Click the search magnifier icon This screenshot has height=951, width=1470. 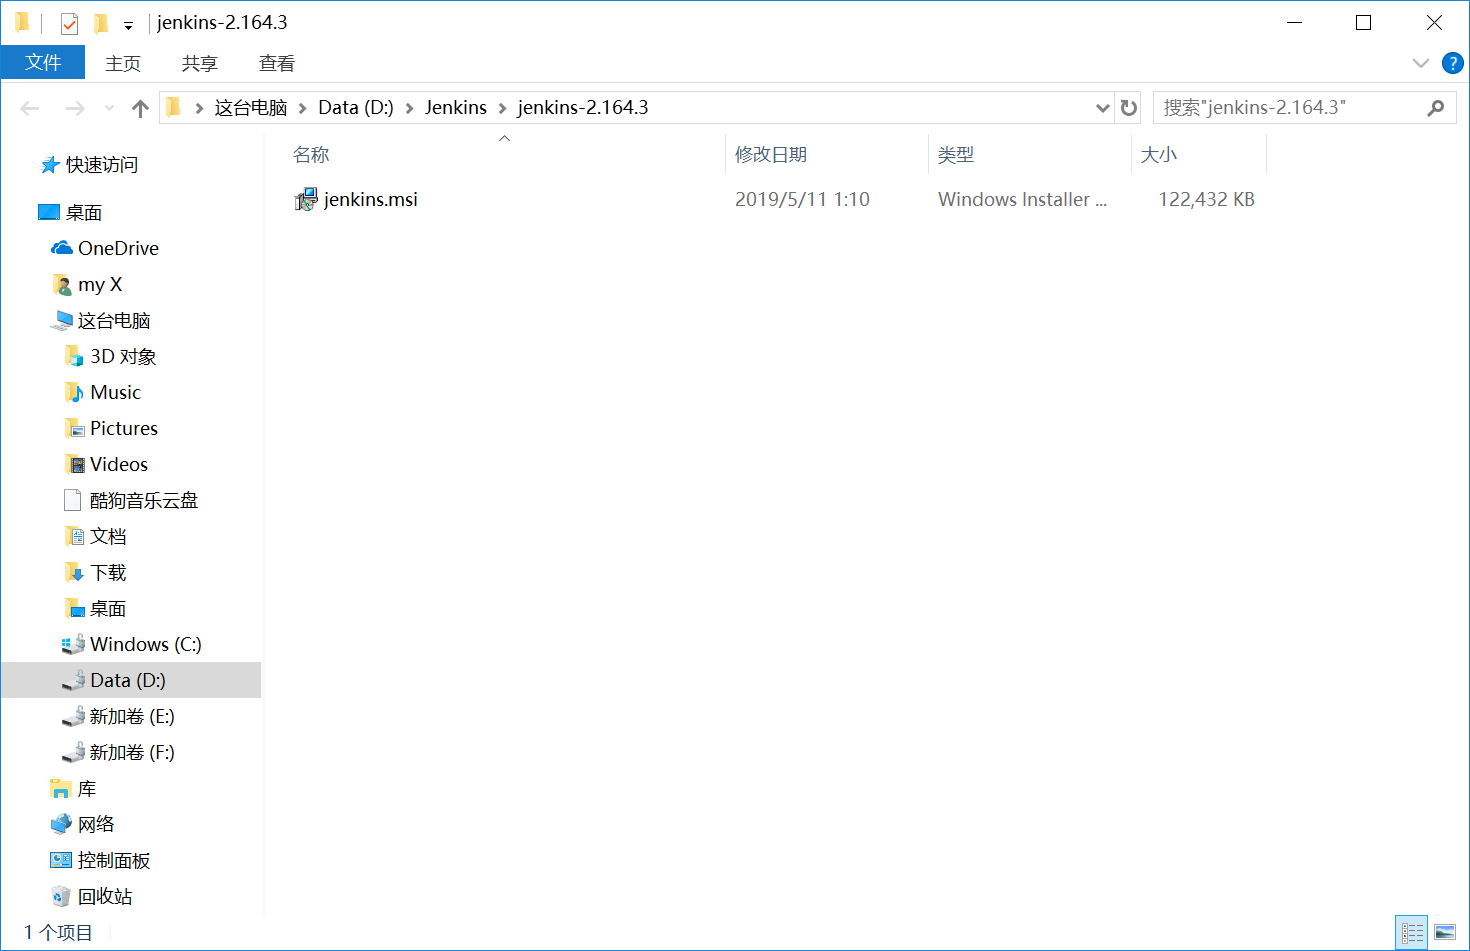click(1436, 107)
